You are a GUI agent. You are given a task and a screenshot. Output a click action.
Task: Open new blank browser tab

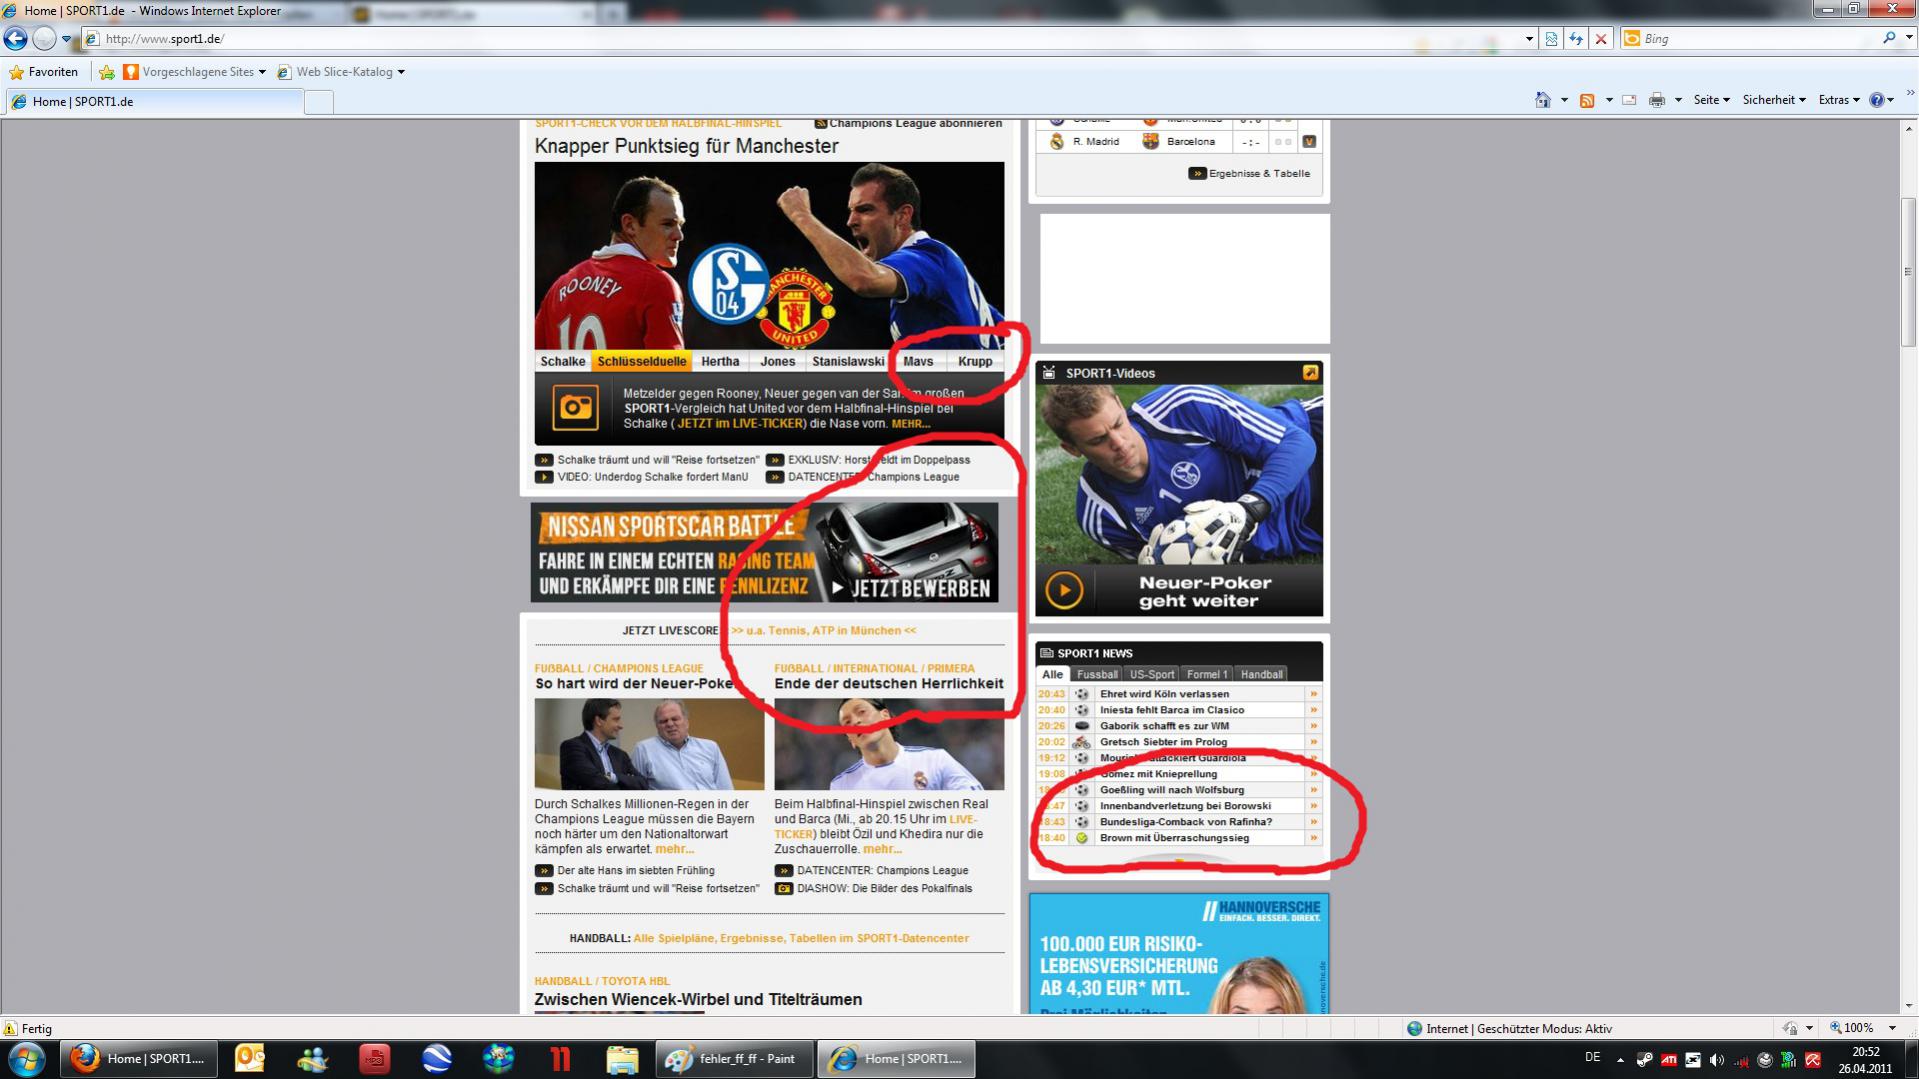pos(318,102)
